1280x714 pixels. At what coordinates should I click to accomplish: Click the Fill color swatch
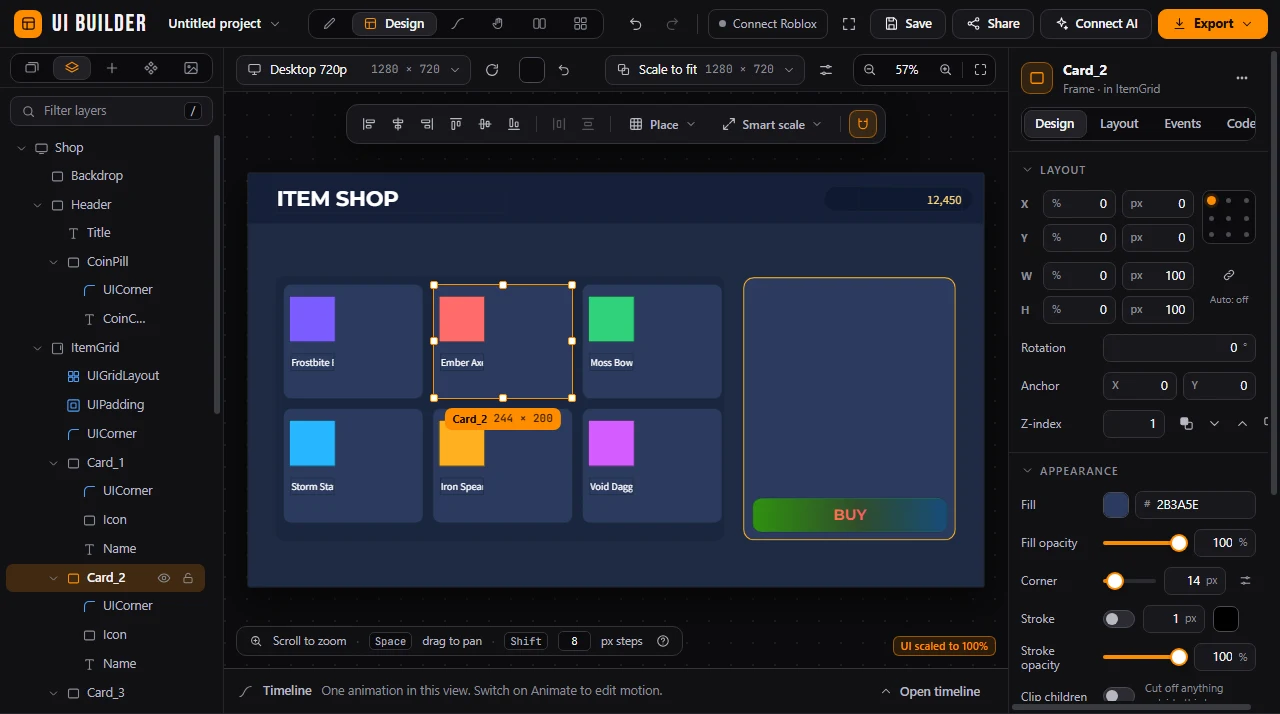[x=1116, y=505]
